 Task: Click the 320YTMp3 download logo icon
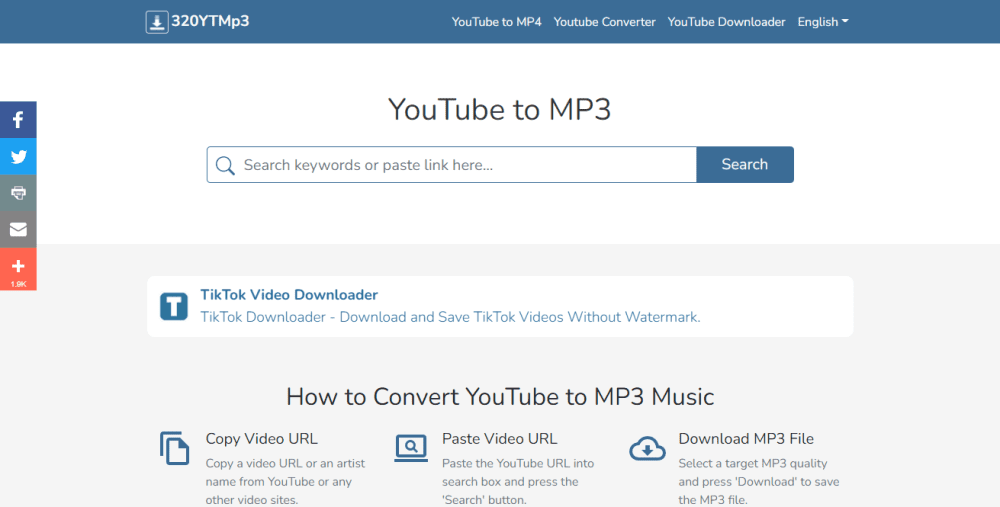click(157, 22)
